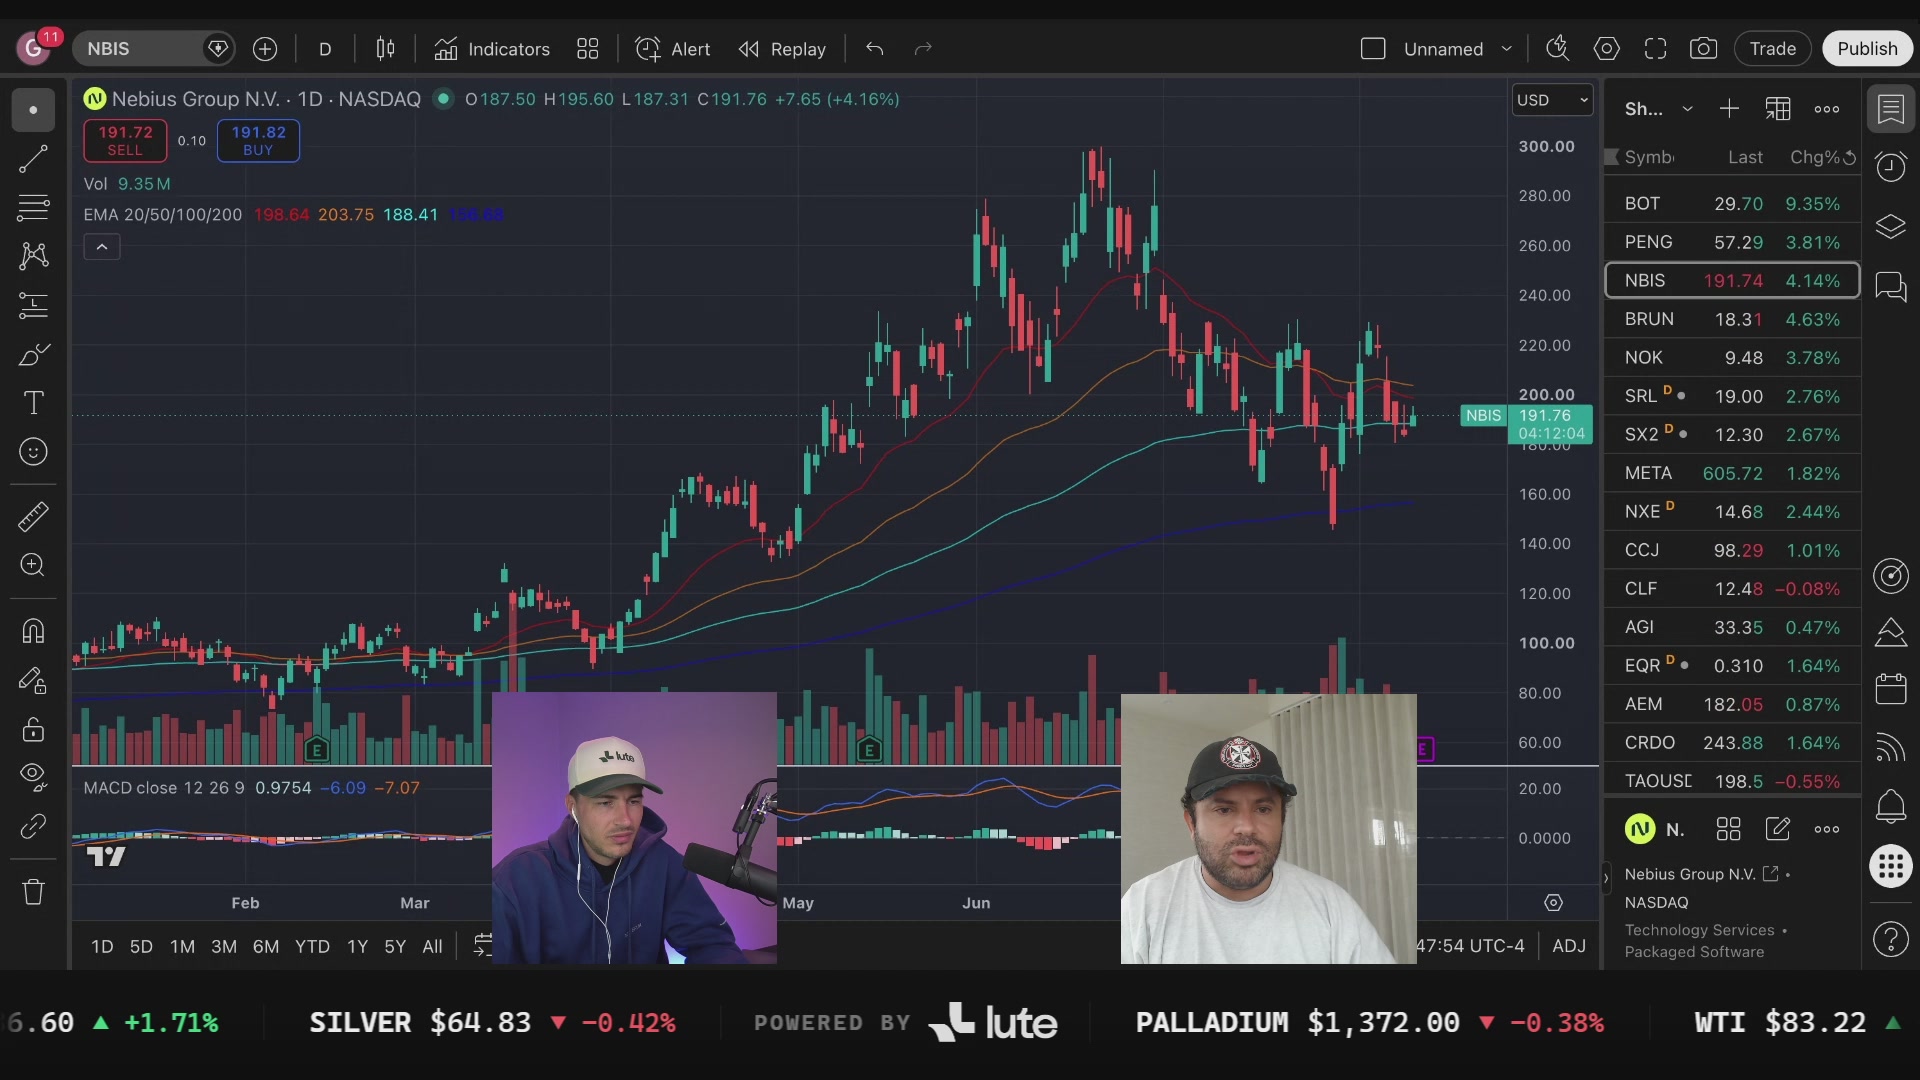Select the All time range

[x=432, y=946]
